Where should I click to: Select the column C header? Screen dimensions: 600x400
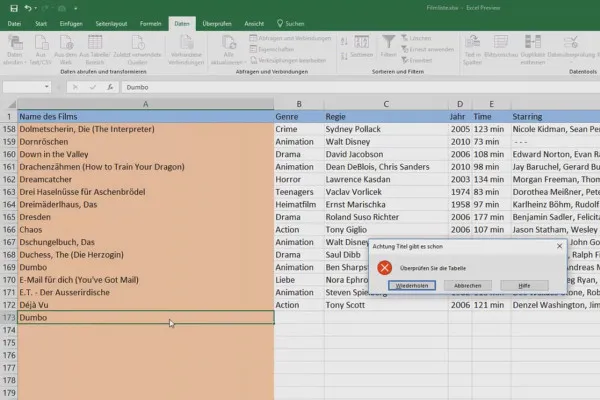point(386,104)
